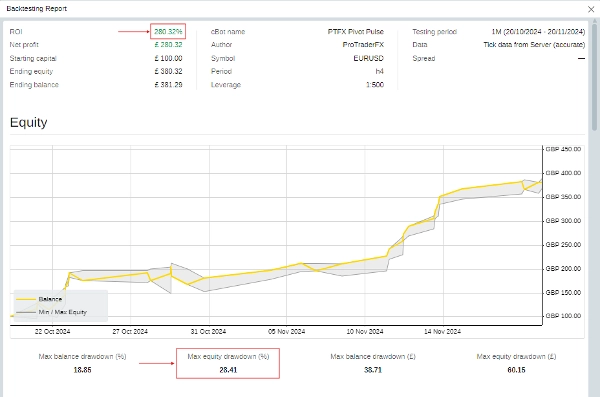Click the 27 Oct 2024 axis label
The width and height of the screenshot is (600, 397).
coord(130,332)
